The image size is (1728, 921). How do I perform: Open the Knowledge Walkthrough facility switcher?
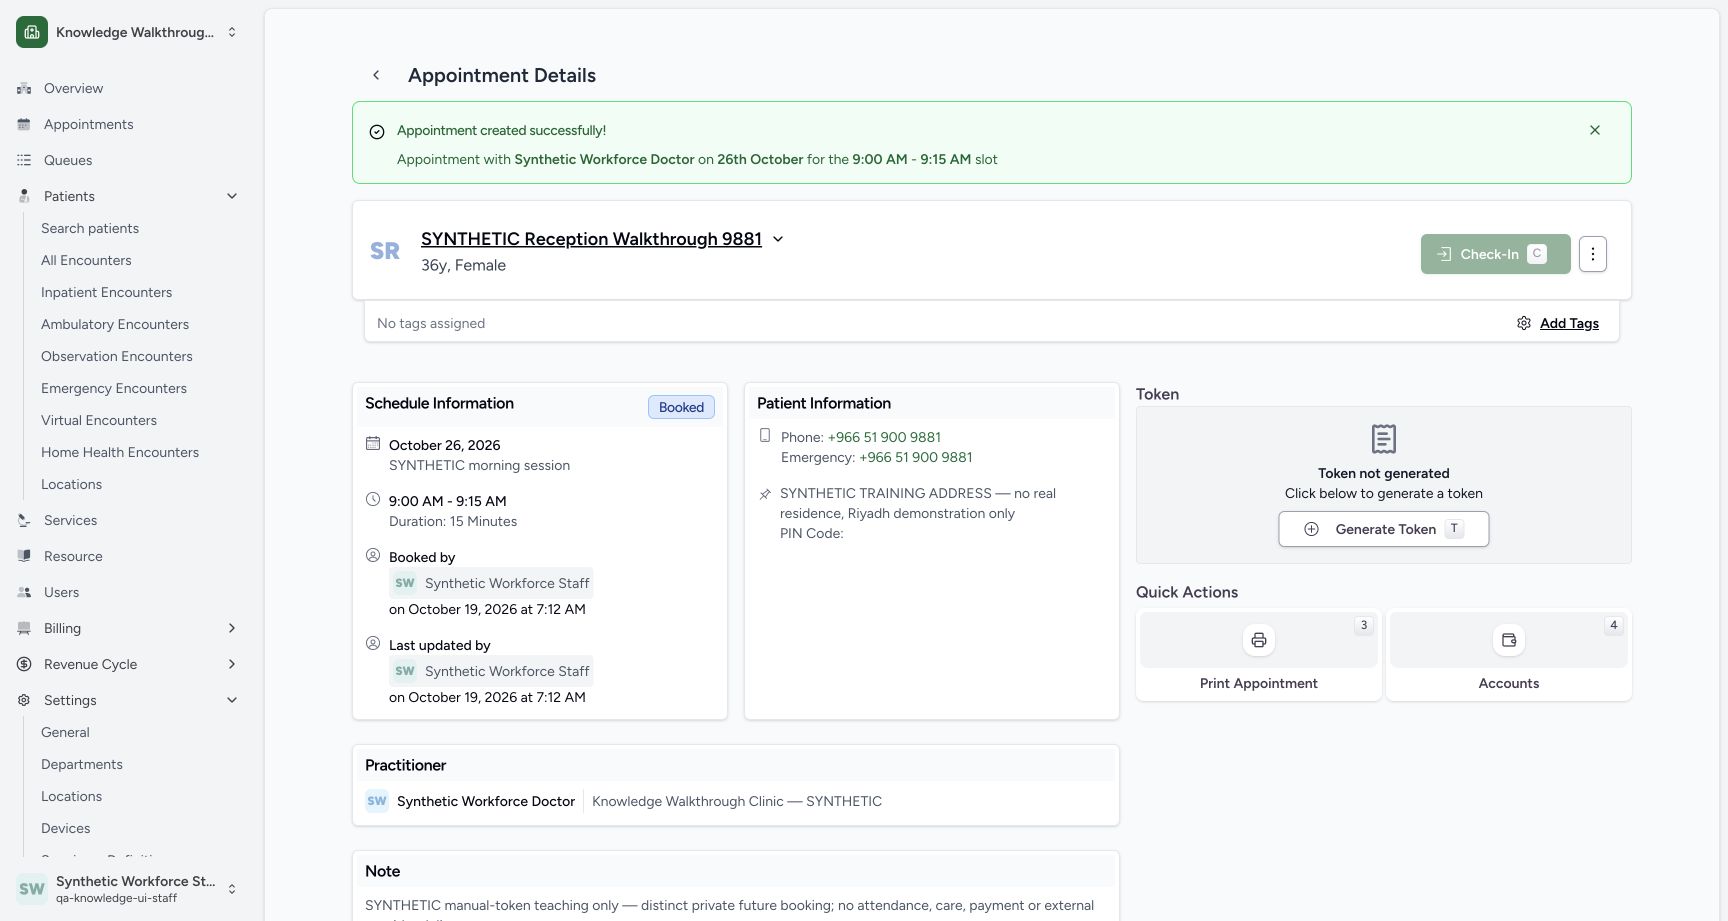pos(128,32)
